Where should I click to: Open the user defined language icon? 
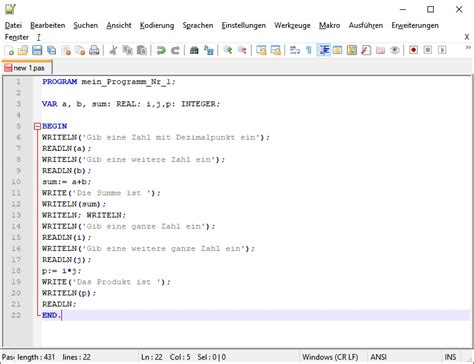[338, 50]
